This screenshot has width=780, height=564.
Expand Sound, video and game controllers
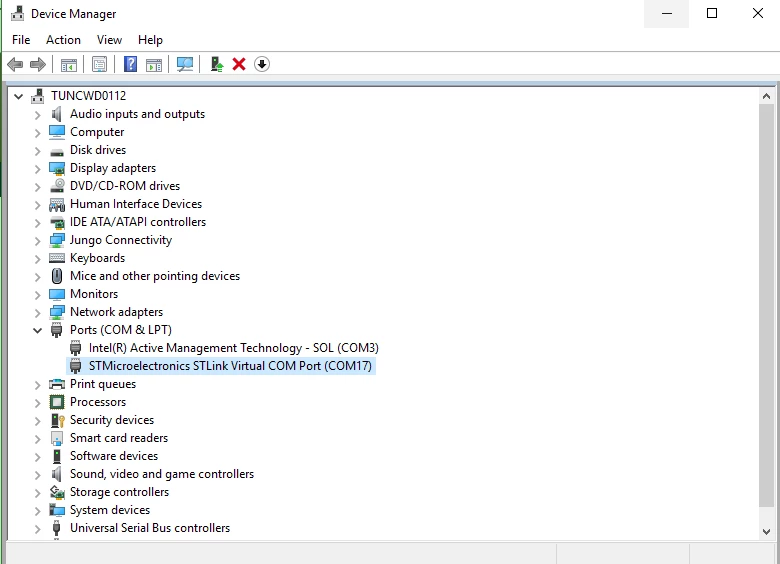click(x=37, y=474)
